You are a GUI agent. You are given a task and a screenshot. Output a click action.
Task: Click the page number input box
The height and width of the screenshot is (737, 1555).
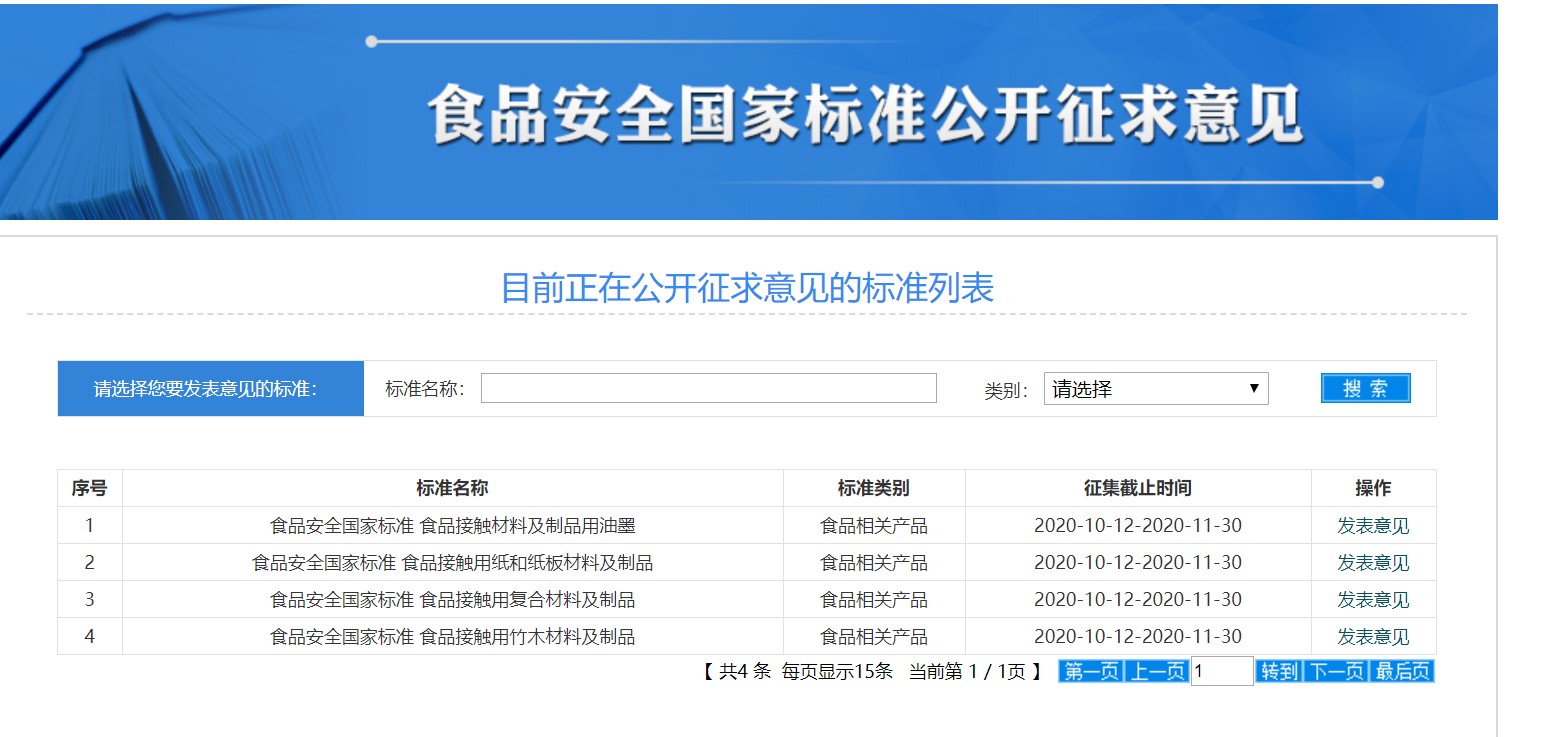pos(1221,672)
